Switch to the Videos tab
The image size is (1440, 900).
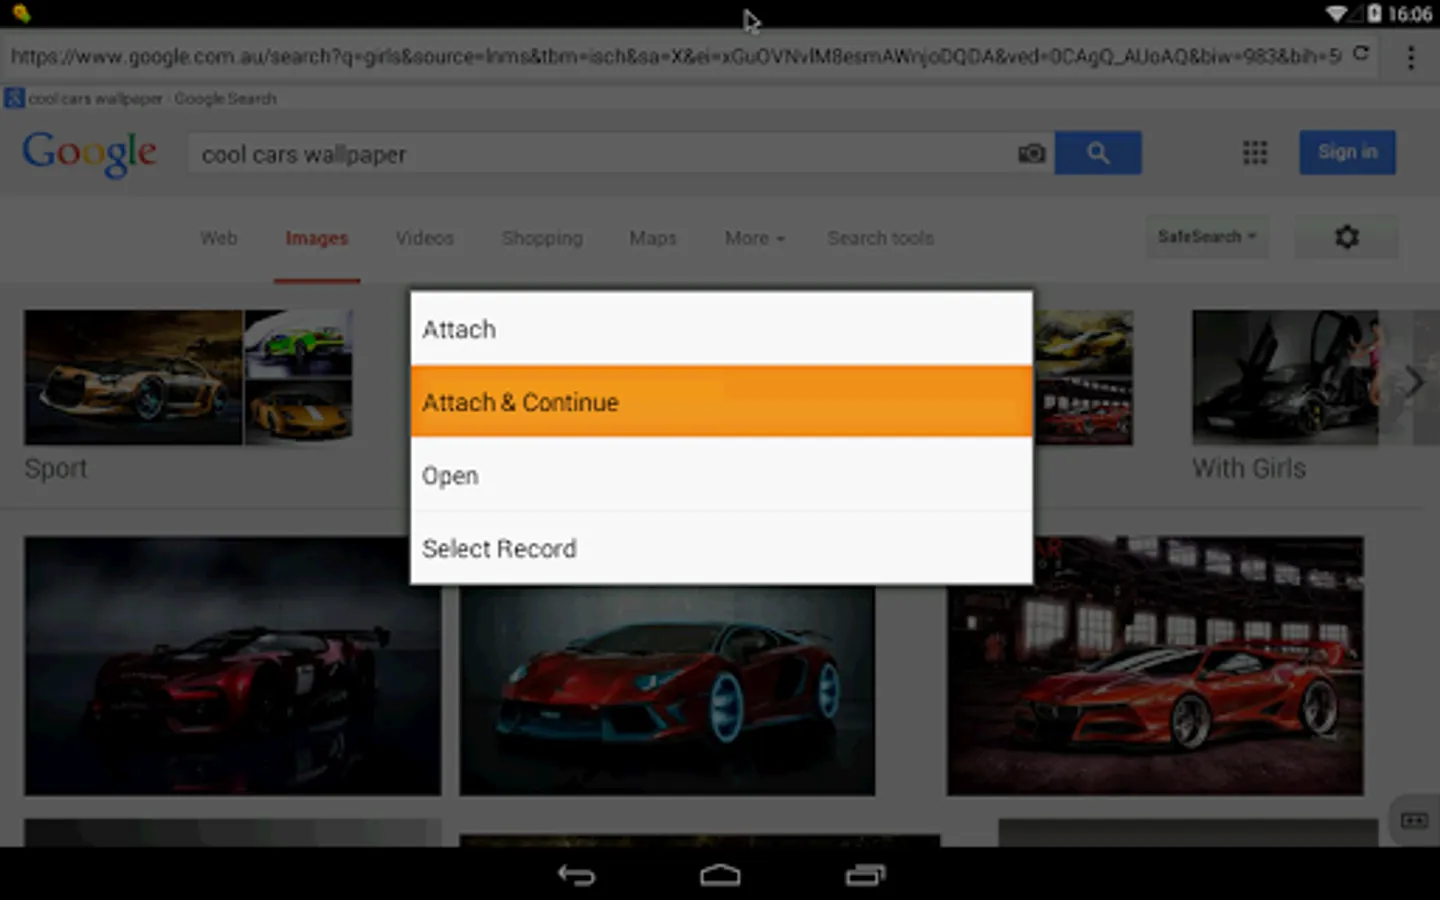(425, 238)
